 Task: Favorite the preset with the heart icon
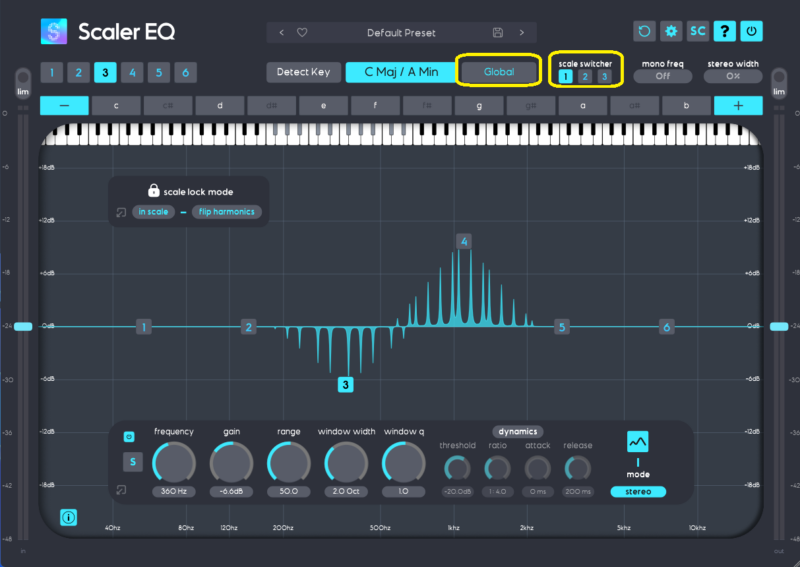click(x=302, y=33)
